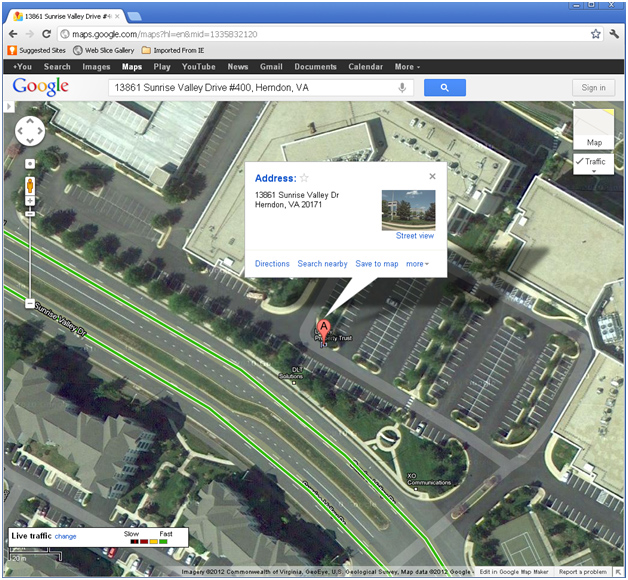Expand the More dropdown in Google bar

tap(407, 67)
